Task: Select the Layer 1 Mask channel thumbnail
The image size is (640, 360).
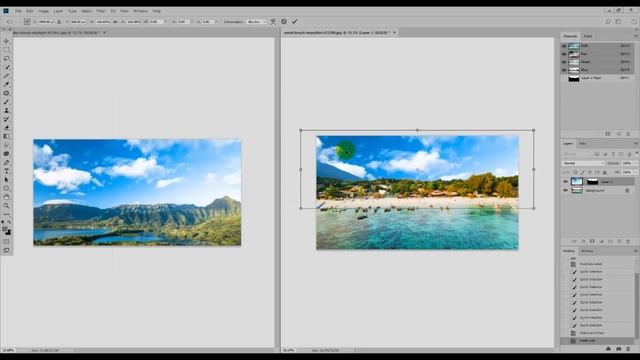Action: tap(574, 78)
